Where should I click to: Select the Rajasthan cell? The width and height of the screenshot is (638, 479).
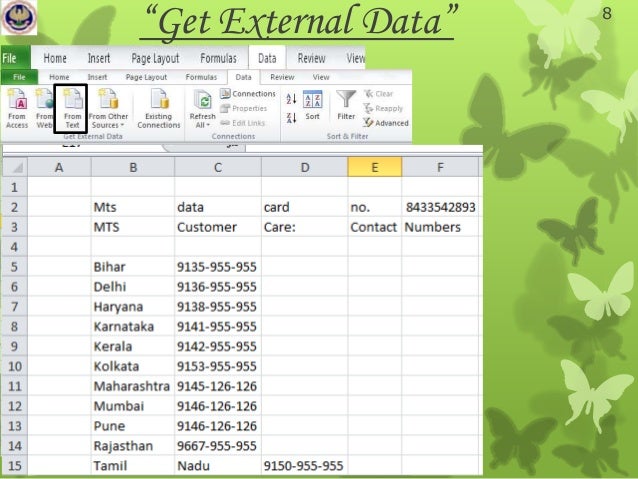pos(133,446)
